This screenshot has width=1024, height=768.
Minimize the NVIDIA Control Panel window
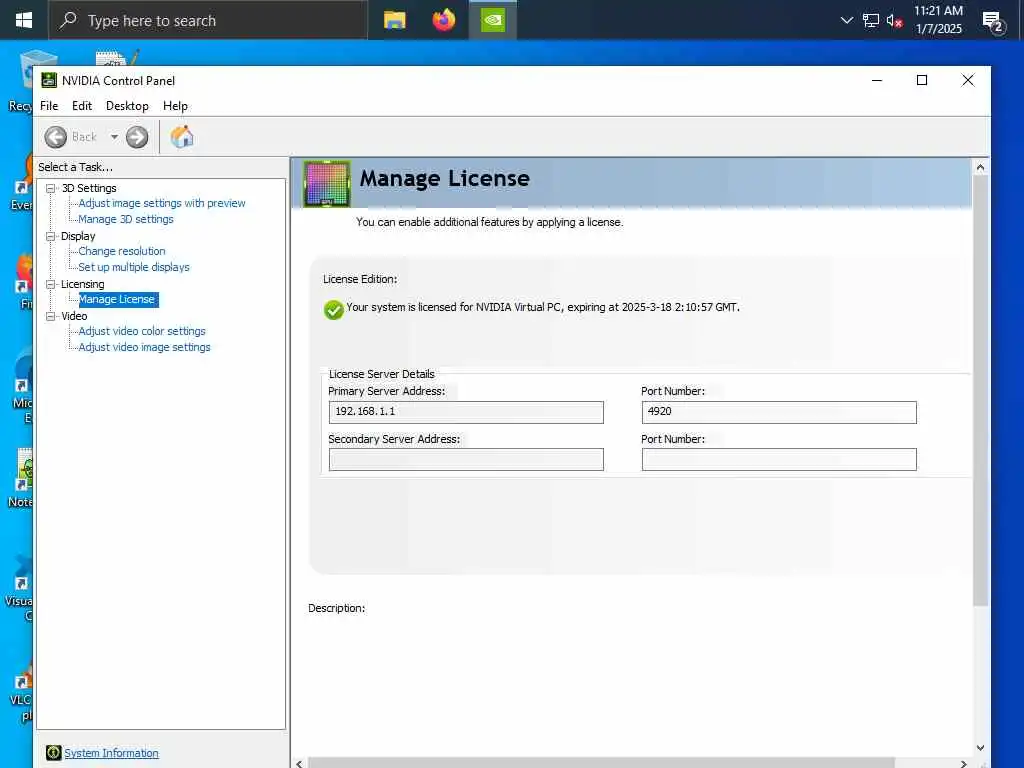click(877, 80)
